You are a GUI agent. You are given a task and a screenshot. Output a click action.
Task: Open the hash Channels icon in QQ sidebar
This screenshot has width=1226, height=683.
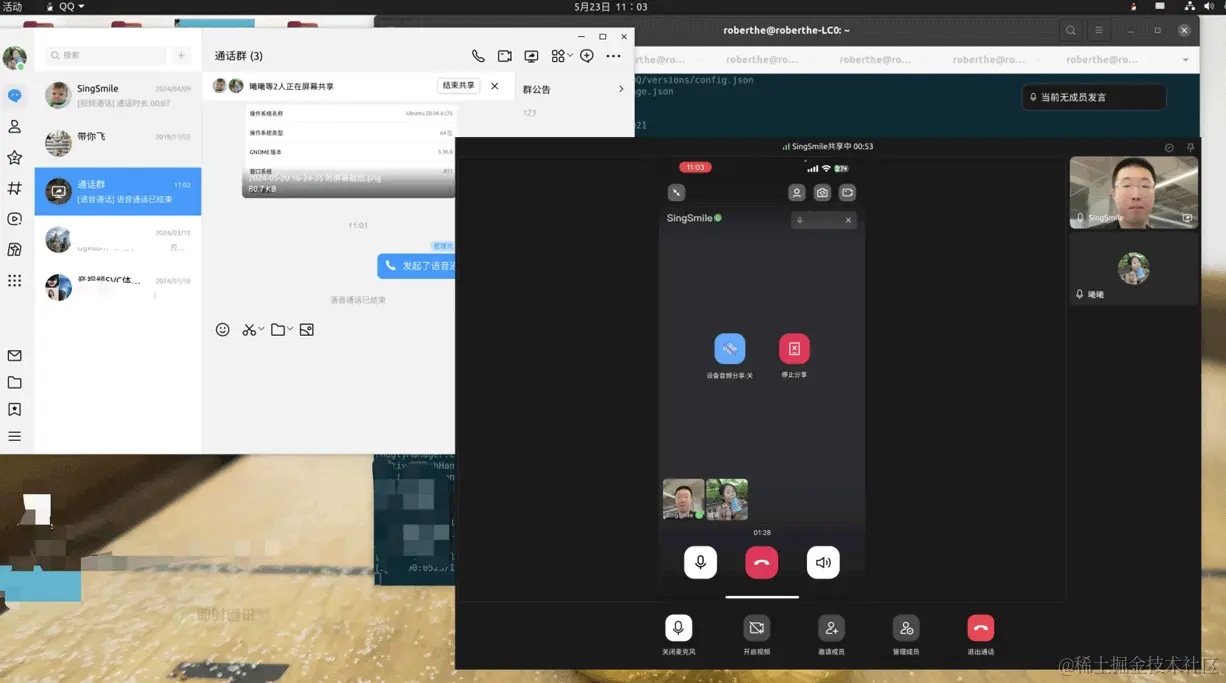pyautogui.click(x=14, y=188)
